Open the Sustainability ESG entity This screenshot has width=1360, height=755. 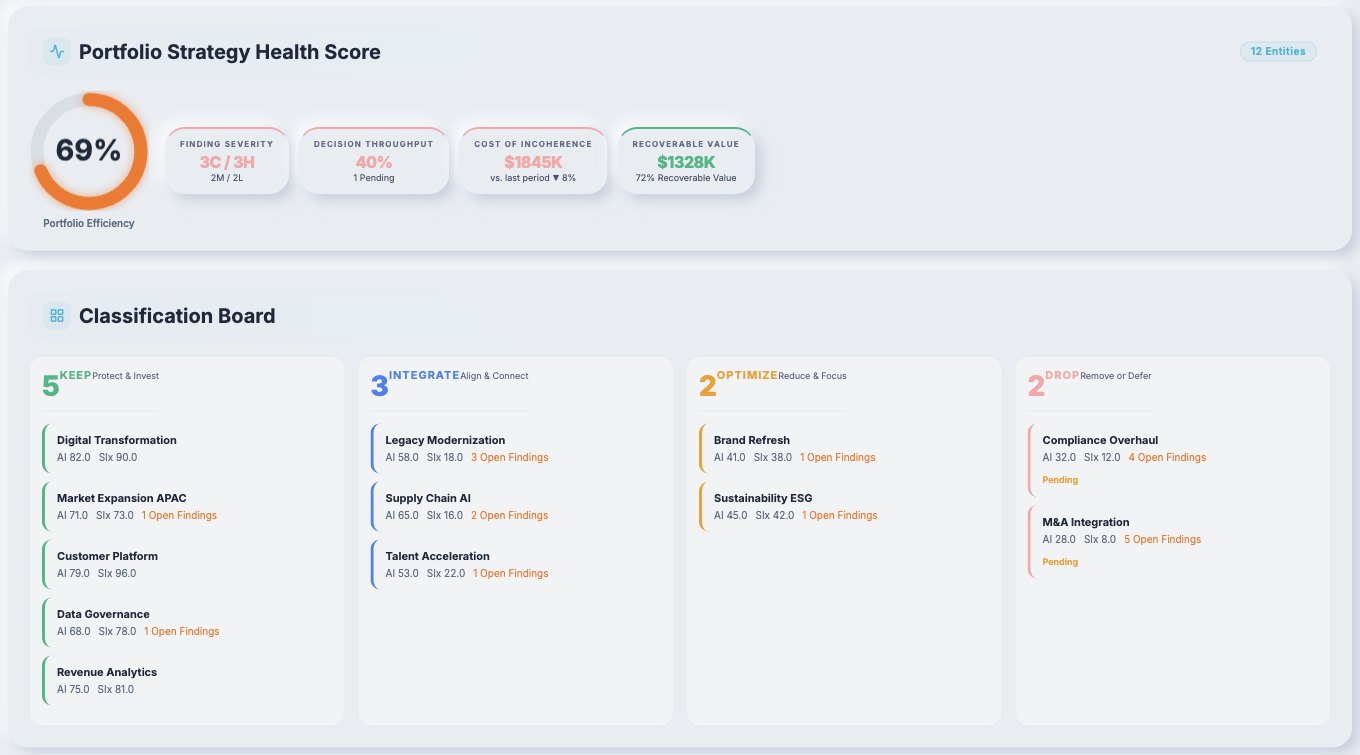point(843,506)
